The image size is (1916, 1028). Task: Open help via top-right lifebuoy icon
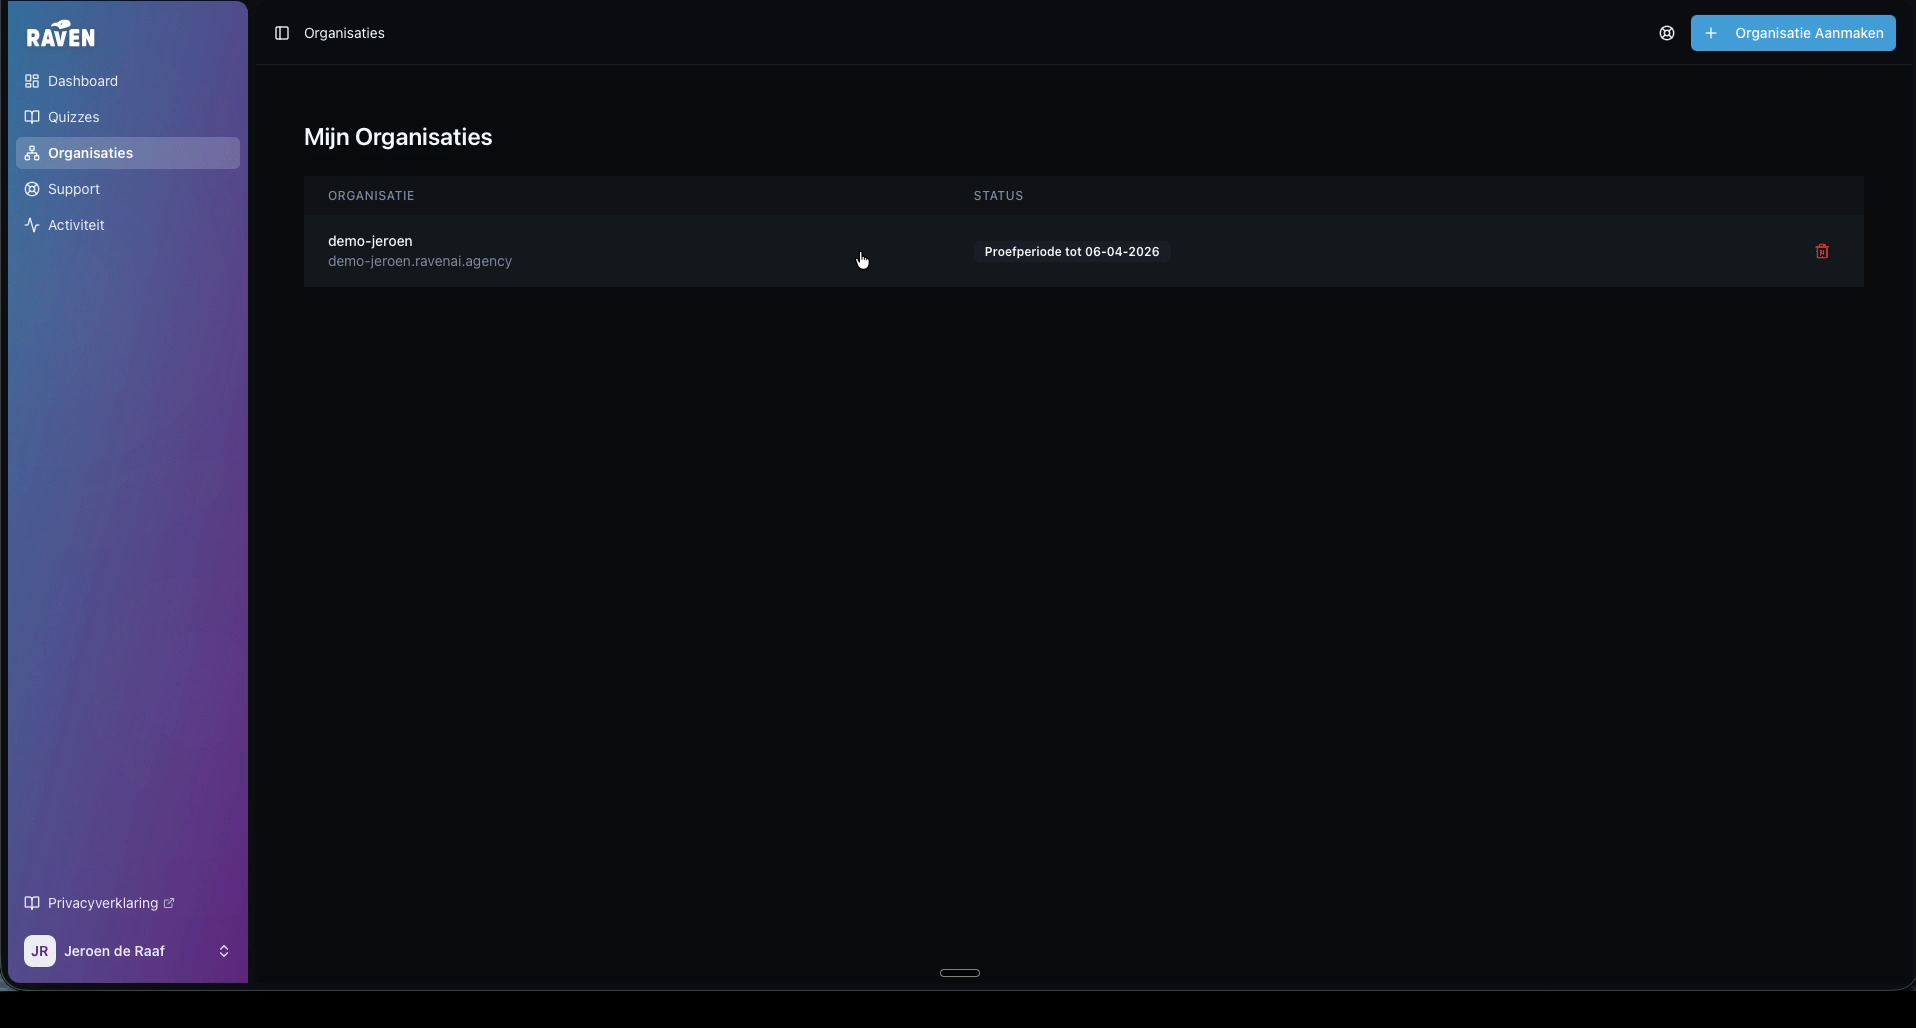[1666, 33]
